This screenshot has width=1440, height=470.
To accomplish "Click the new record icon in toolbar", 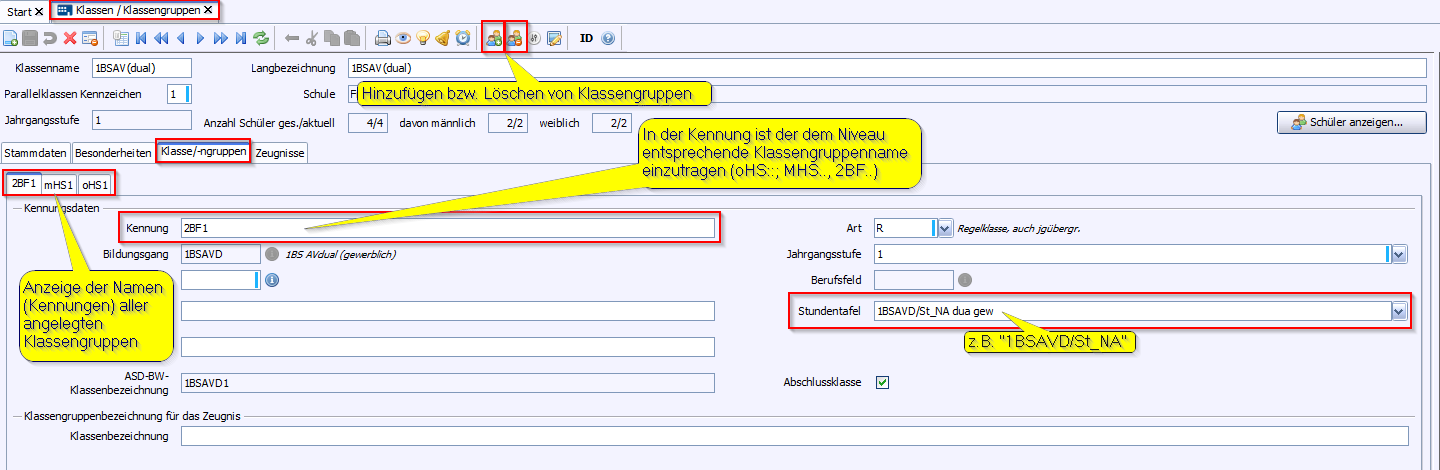I will point(11,39).
